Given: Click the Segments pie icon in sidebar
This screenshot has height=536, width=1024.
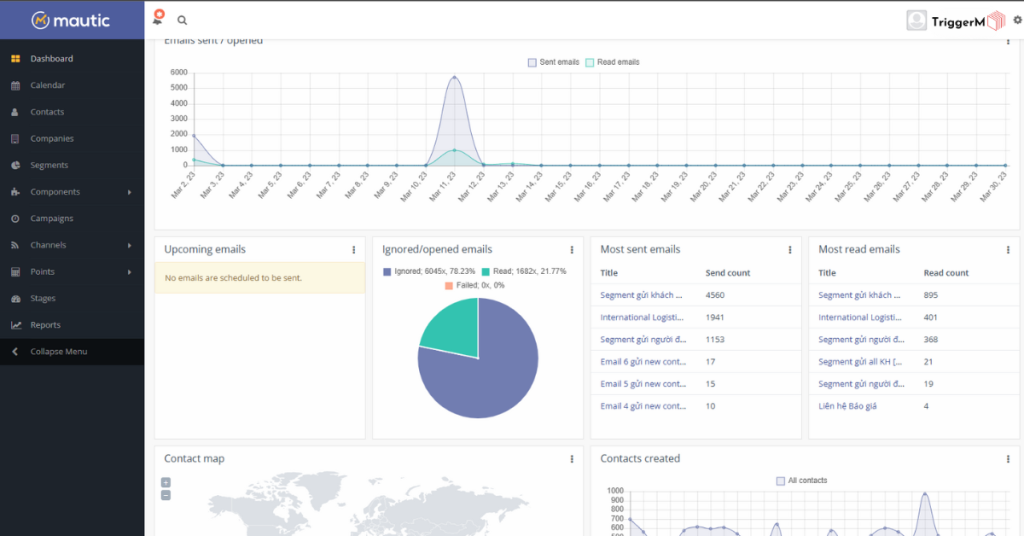Looking at the screenshot, I should click(15, 166).
